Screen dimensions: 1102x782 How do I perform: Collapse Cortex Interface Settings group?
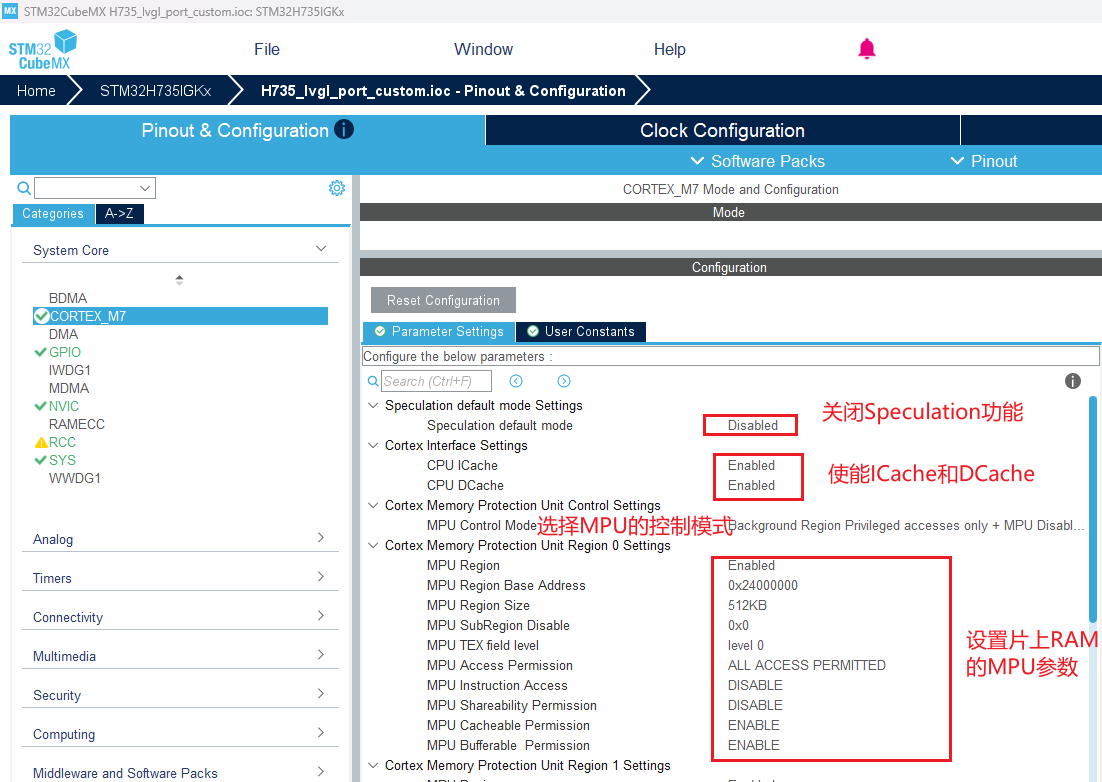(373, 445)
